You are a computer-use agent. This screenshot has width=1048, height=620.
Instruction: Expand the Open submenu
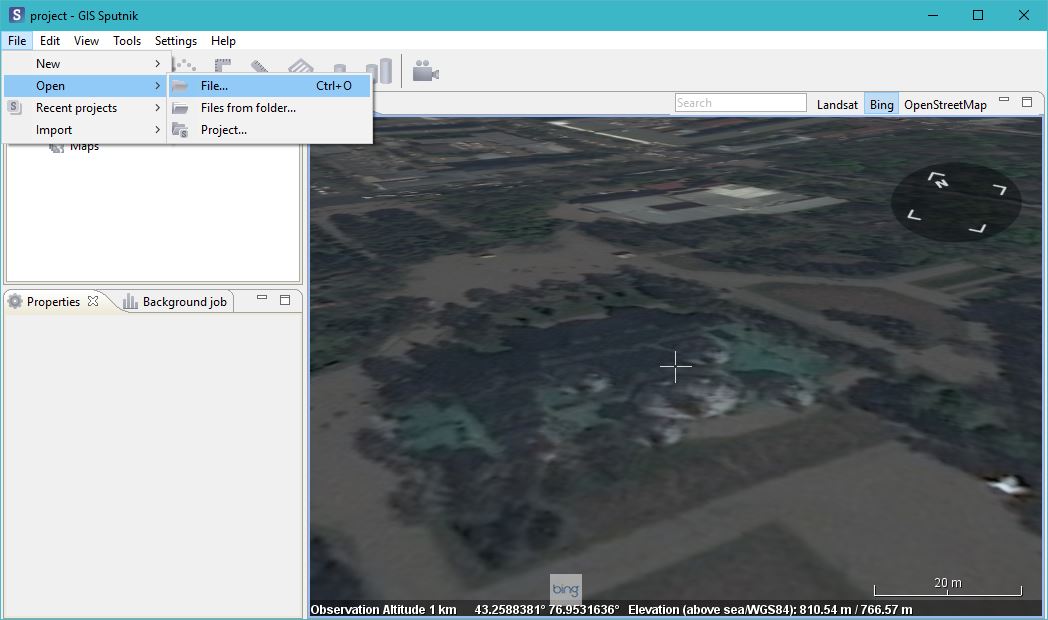(86, 86)
